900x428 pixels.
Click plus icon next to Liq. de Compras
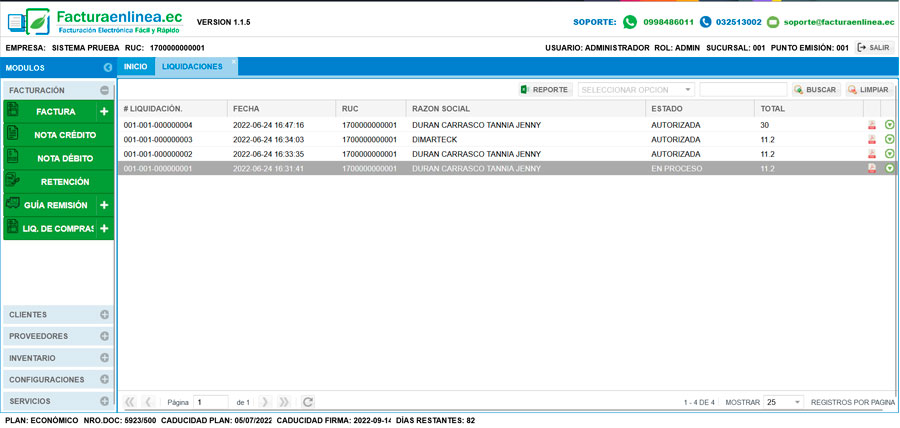[104, 228]
